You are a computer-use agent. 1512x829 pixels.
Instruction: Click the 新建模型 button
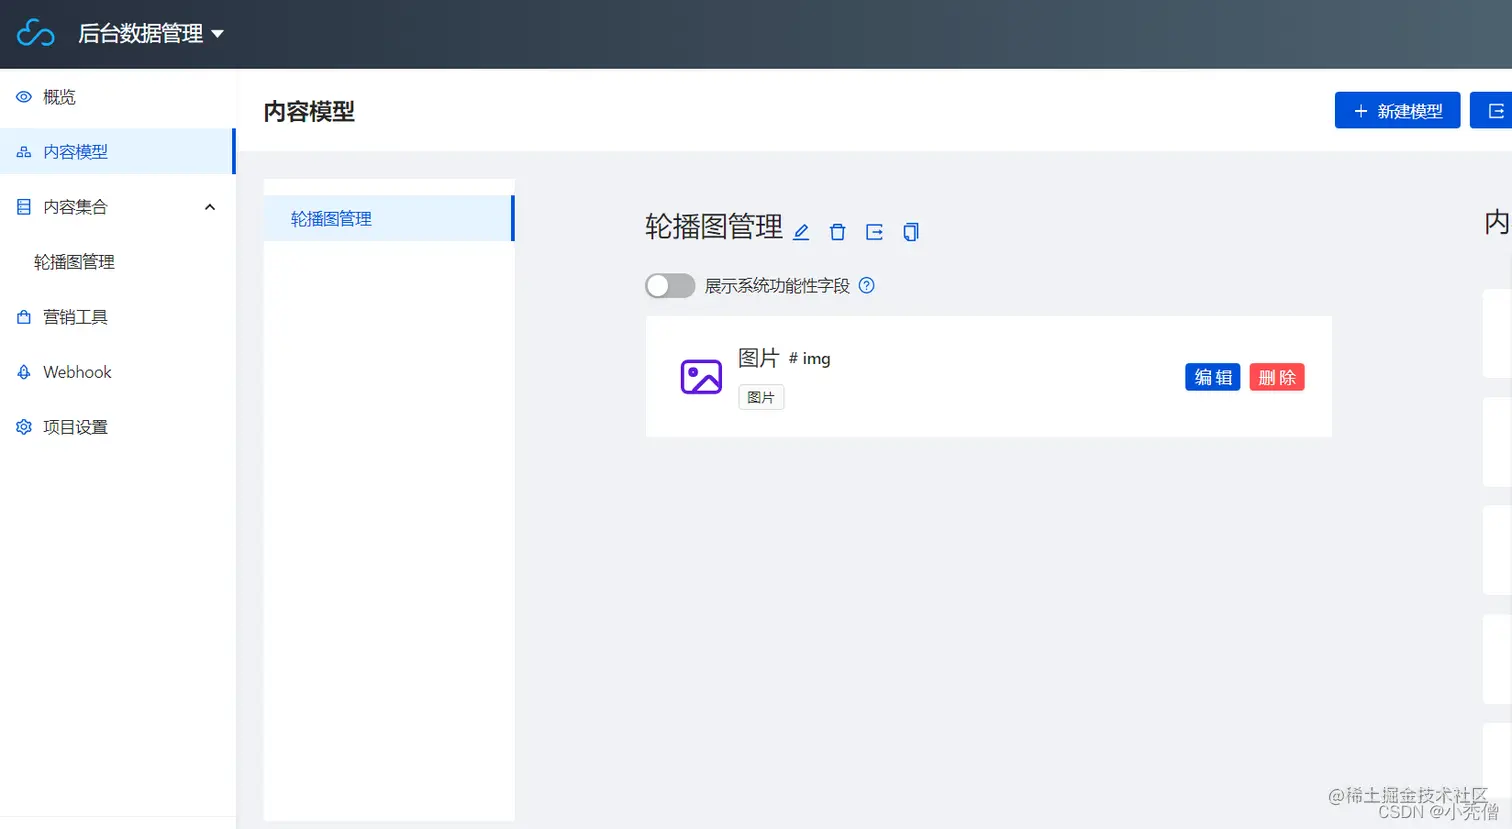[1397, 110]
